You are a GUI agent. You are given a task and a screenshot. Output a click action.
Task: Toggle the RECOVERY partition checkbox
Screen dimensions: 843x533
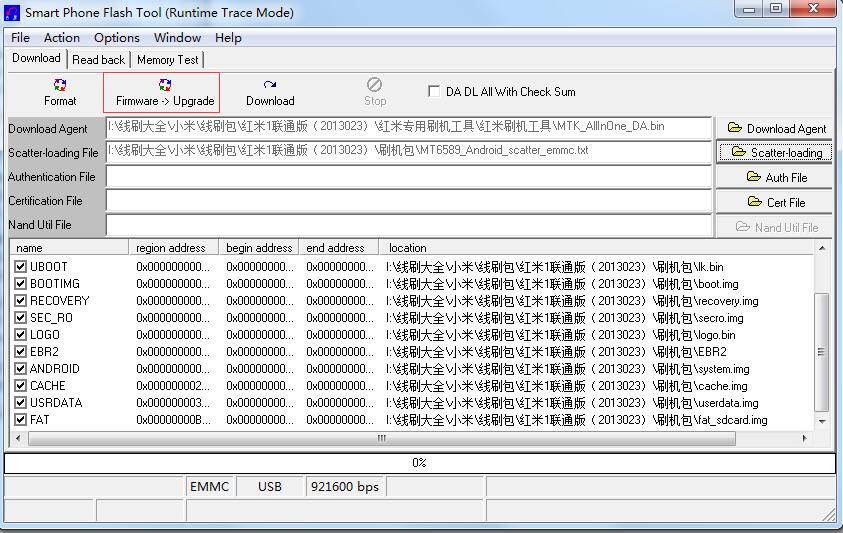[x=20, y=301]
